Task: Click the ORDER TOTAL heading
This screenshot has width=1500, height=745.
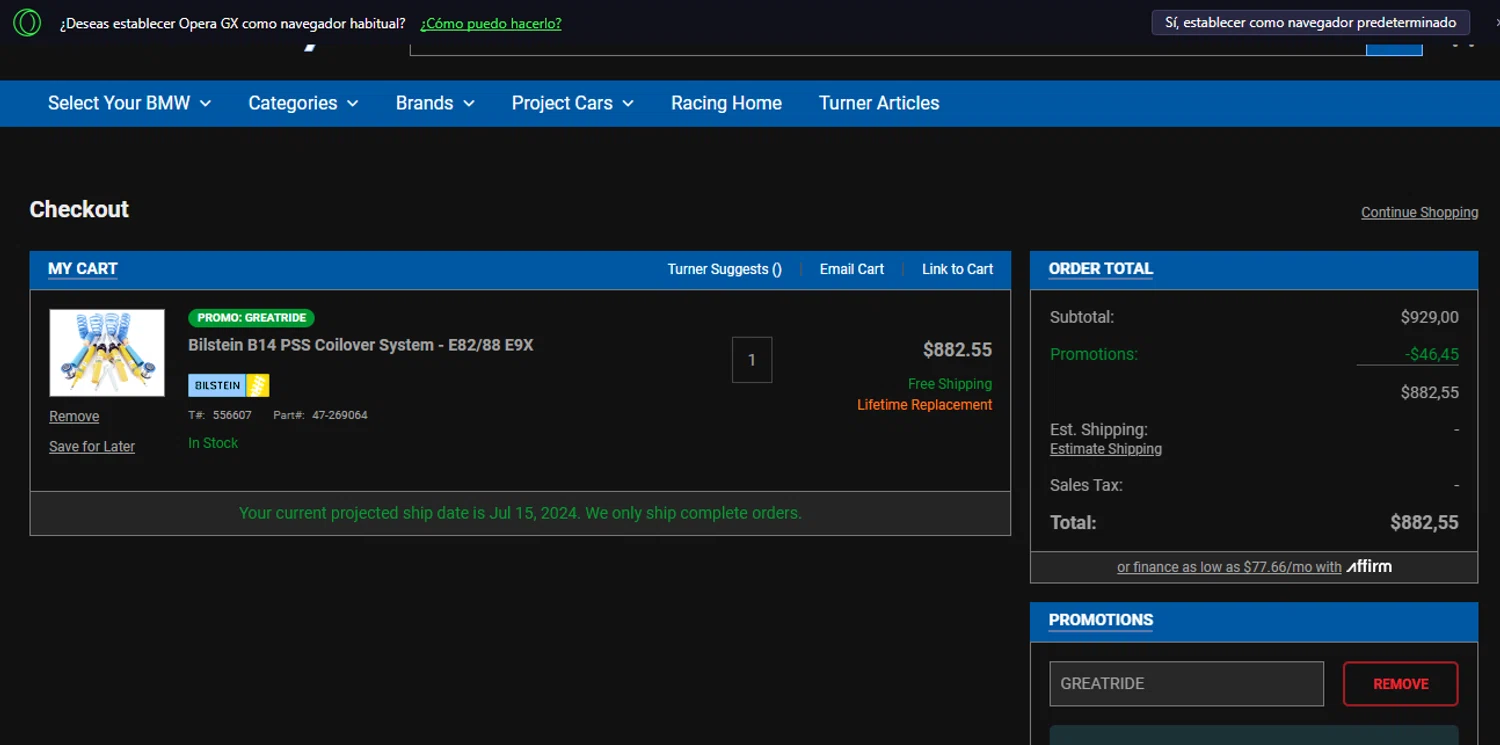Action: (1101, 269)
